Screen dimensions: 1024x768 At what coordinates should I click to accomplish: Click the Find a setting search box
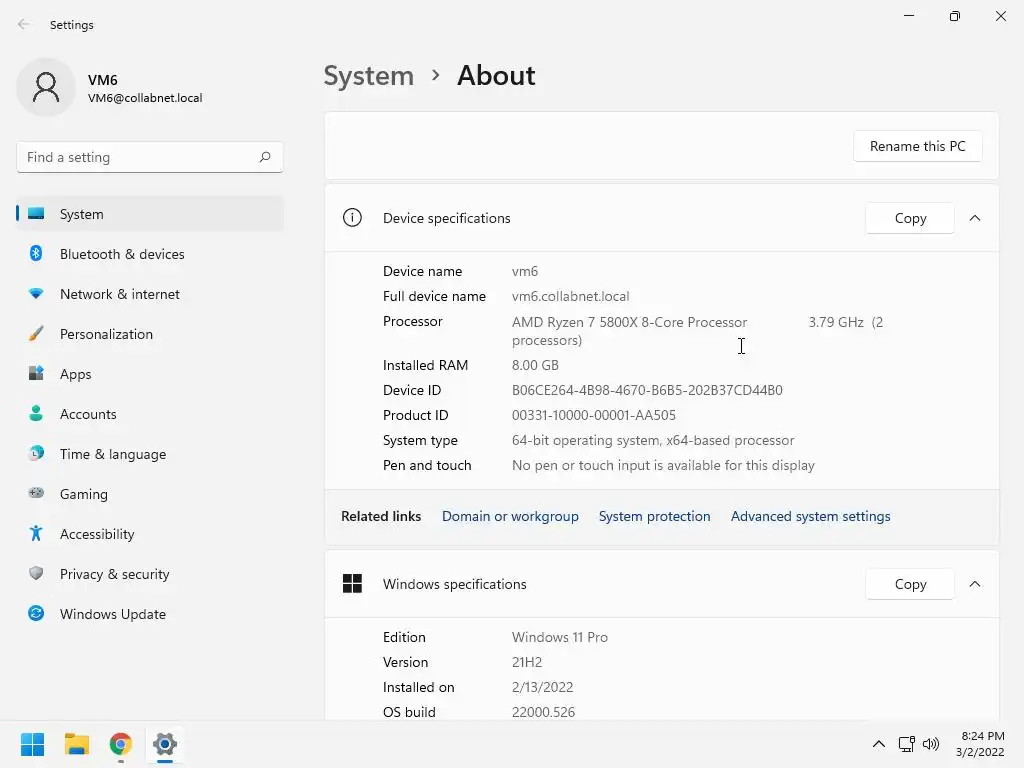pyautogui.click(x=150, y=157)
